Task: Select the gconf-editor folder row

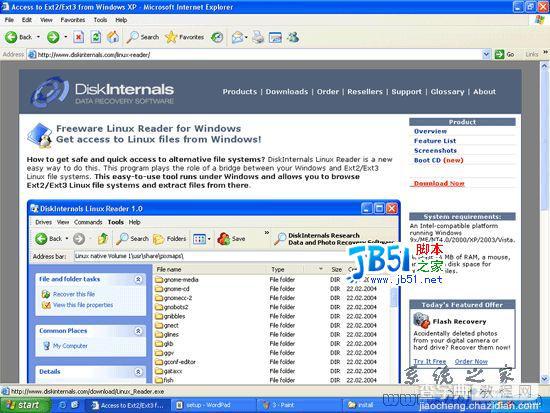Action: [272, 362]
